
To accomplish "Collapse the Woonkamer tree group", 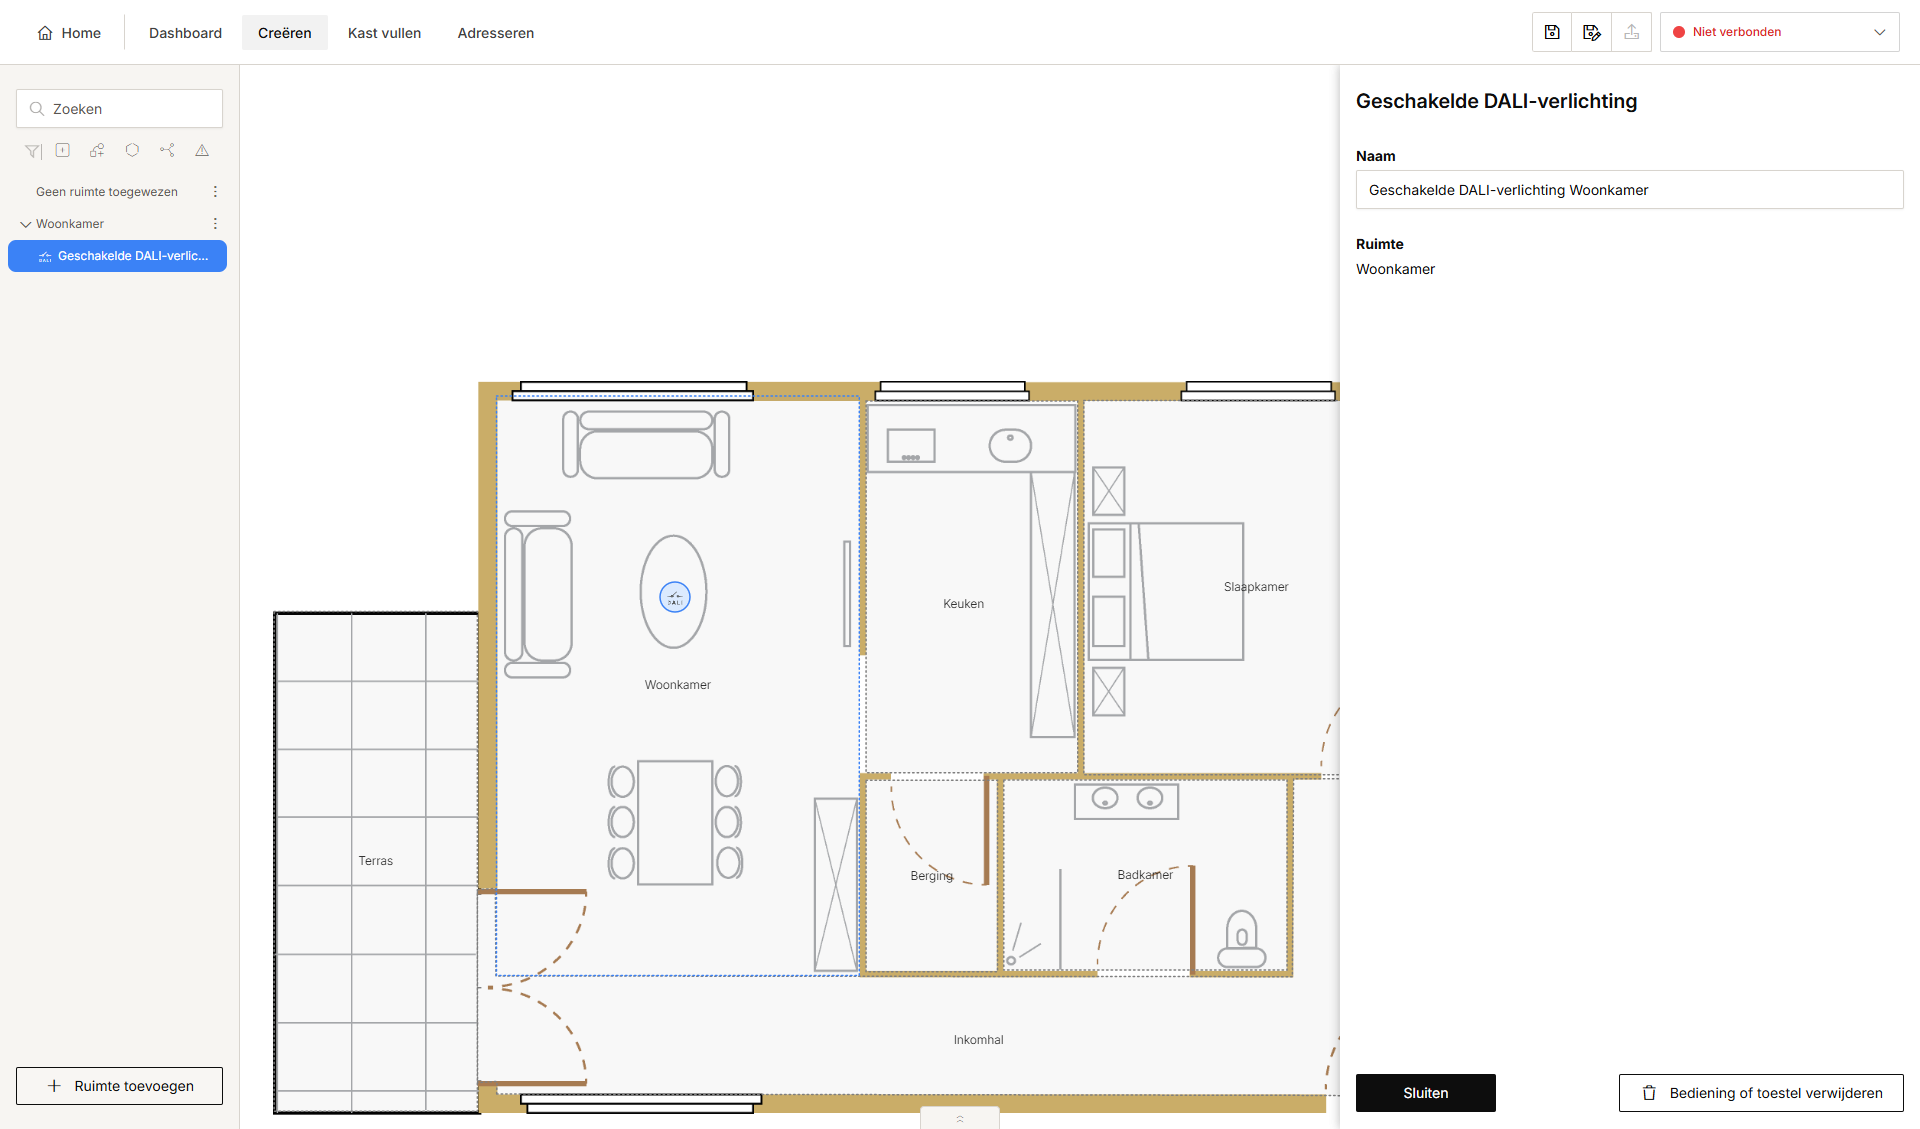I will (x=26, y=224).
